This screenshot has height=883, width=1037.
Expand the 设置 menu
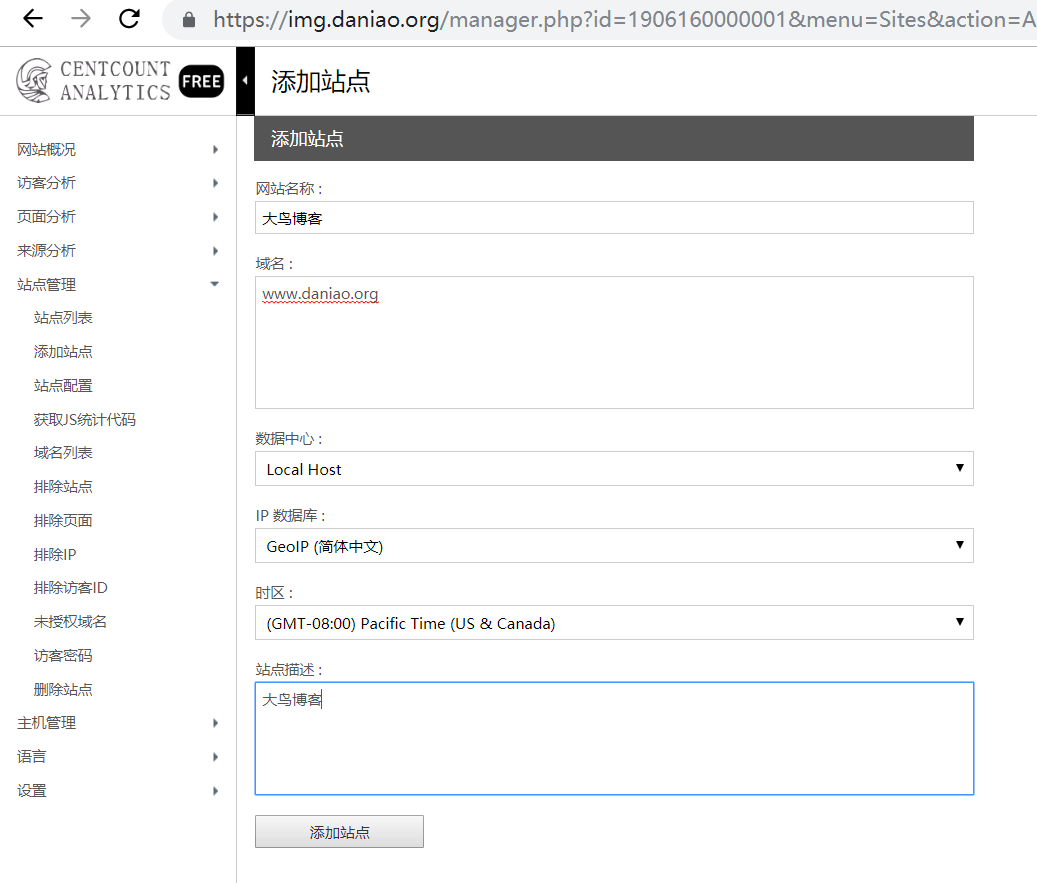118,790
